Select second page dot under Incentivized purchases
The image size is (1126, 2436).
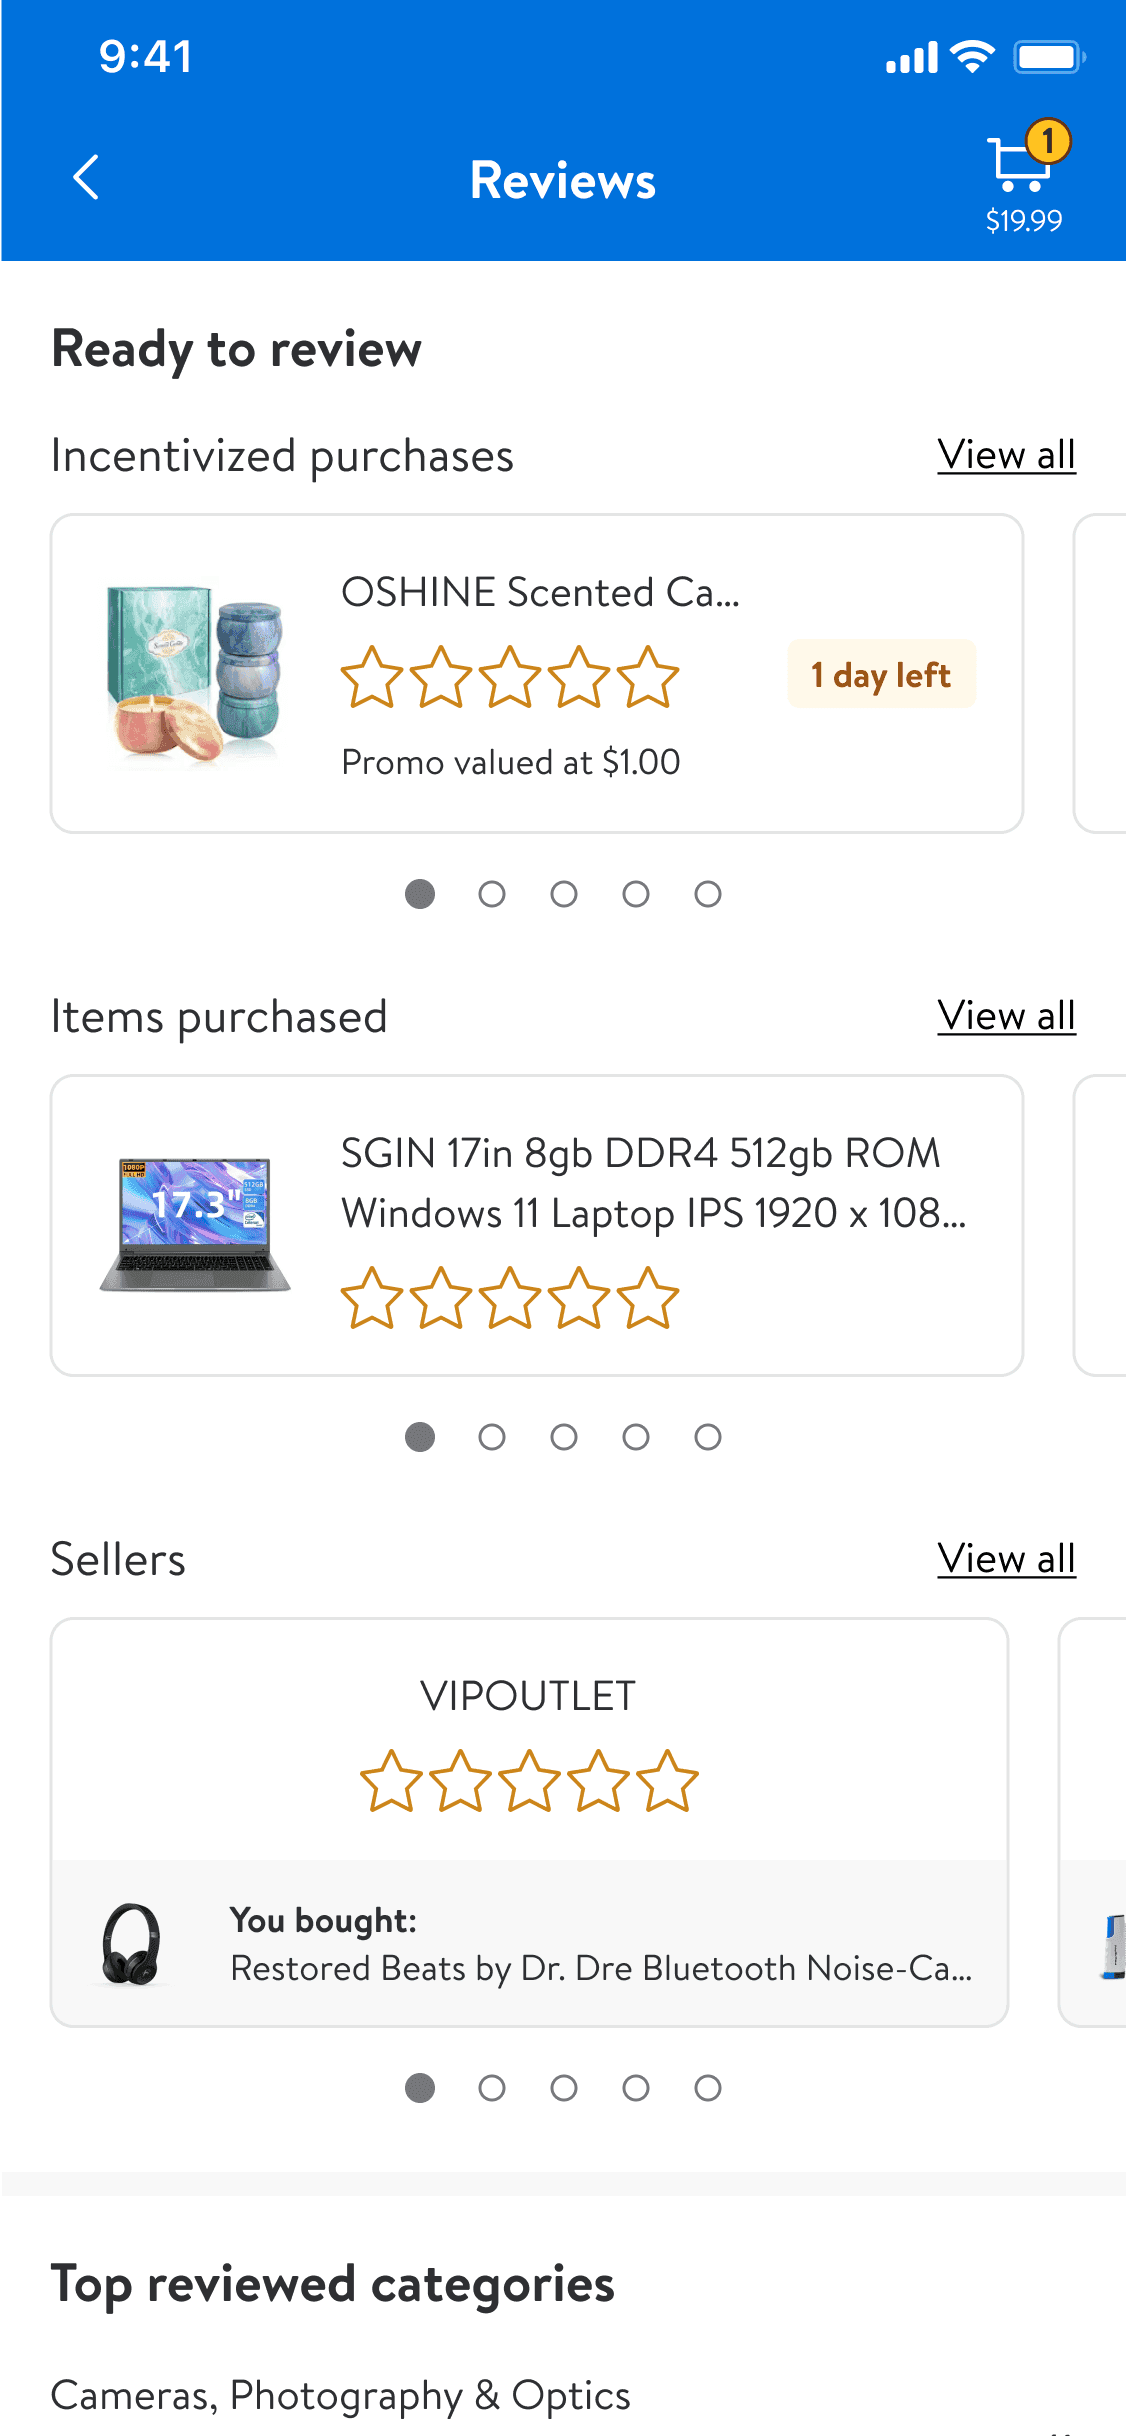492,894
